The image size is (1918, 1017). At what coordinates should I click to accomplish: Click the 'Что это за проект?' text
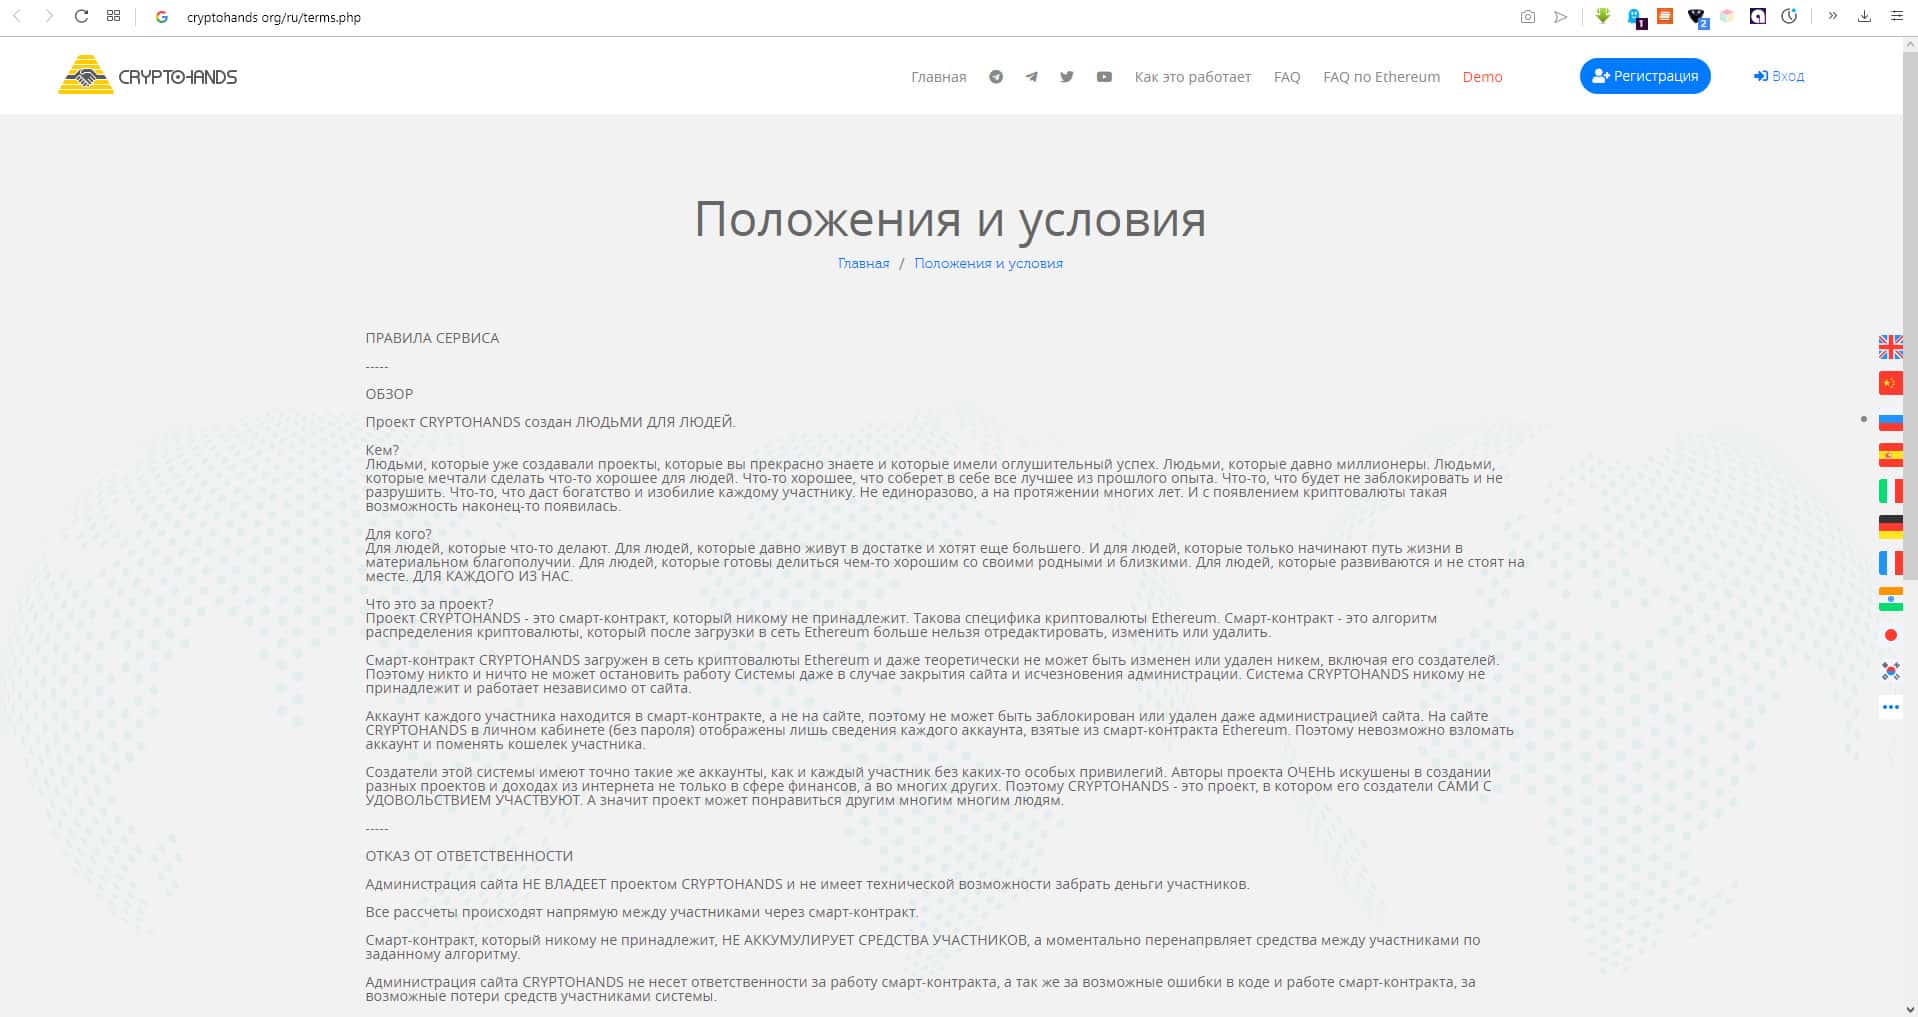429,604
